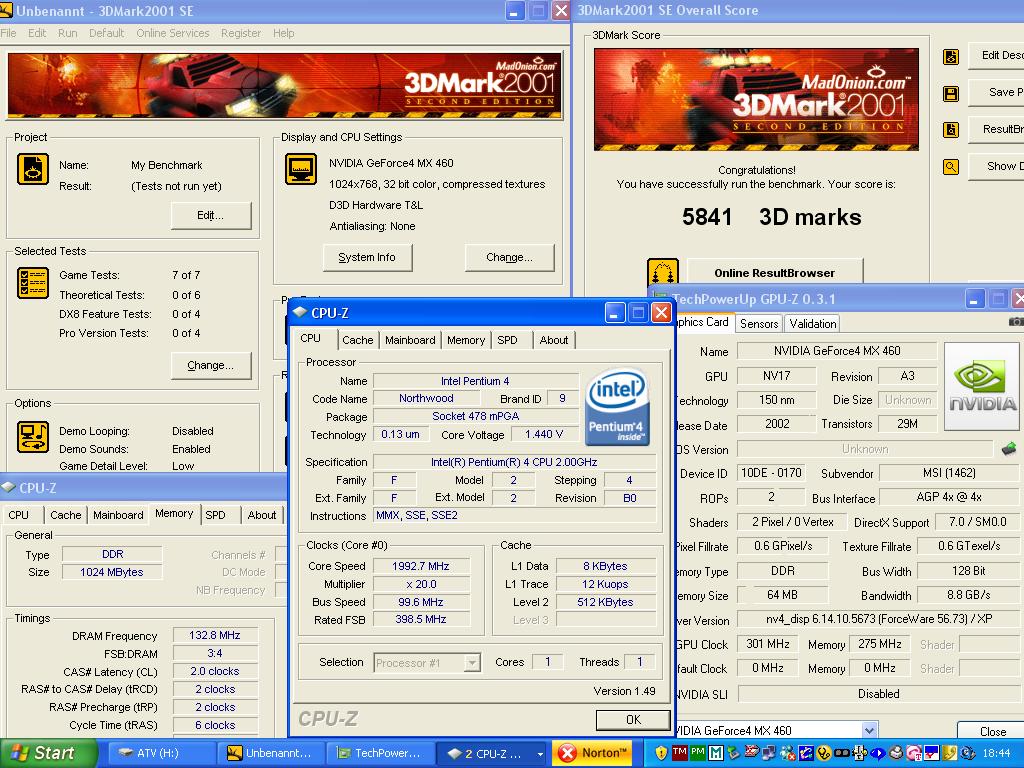The height and width of the screenshot is (768, 1024).
Task: Open the Online Services menu
Action: [172, 33]
